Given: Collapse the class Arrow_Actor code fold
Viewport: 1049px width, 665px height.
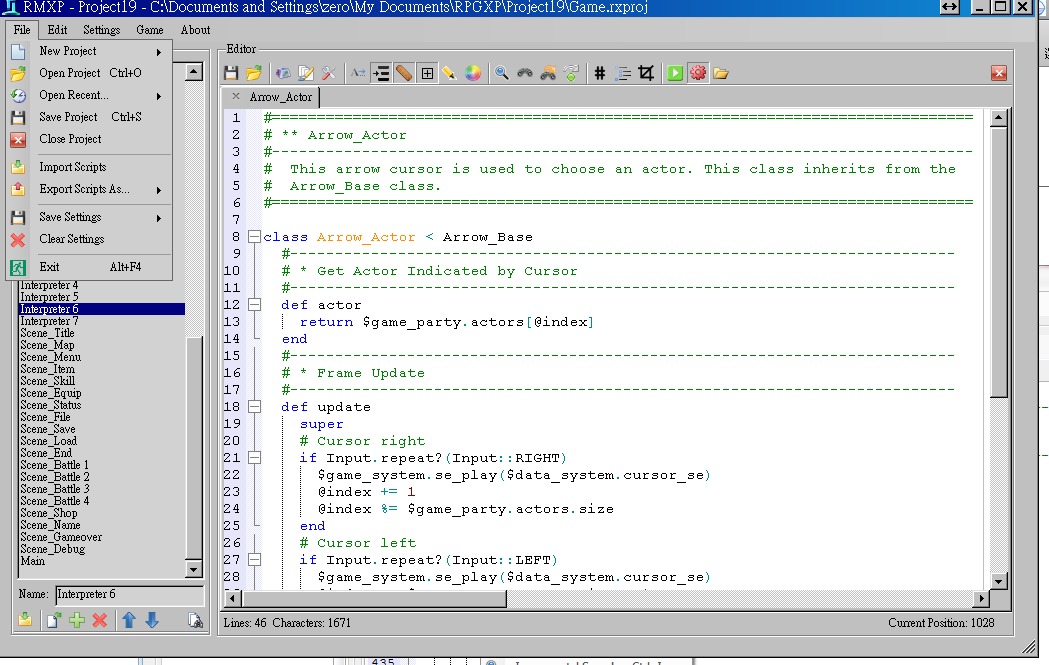Looking at the screenshot, I should point(254,236).
